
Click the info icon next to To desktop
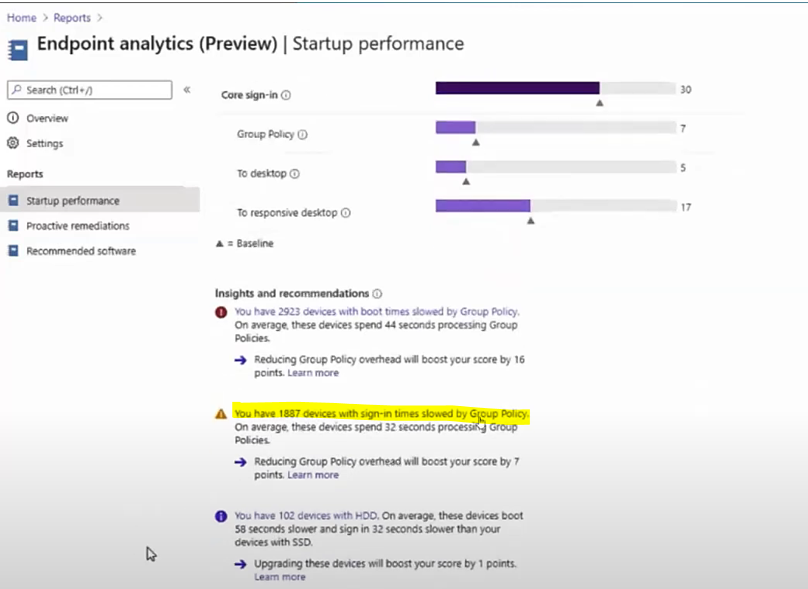click(295, 174)
